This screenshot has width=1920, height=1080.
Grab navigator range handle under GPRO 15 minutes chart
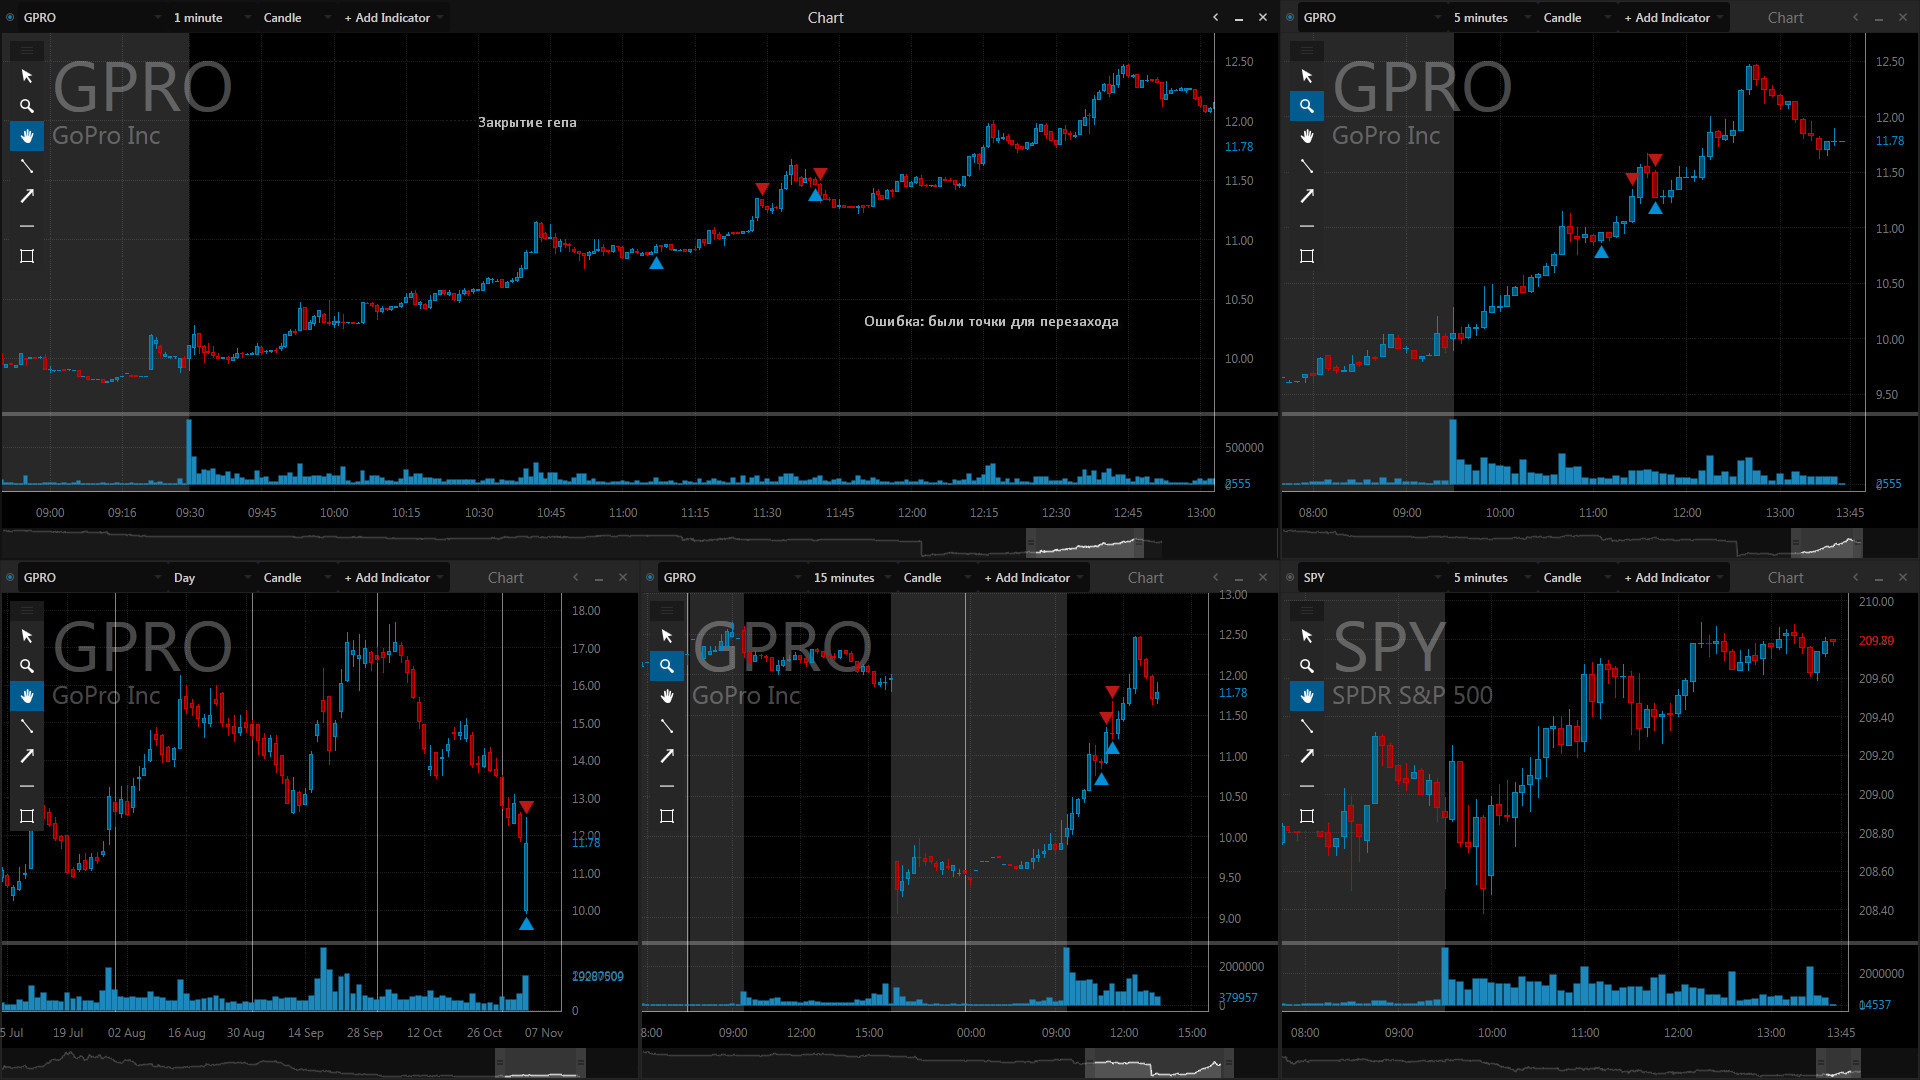(x=1159, y=1063)
